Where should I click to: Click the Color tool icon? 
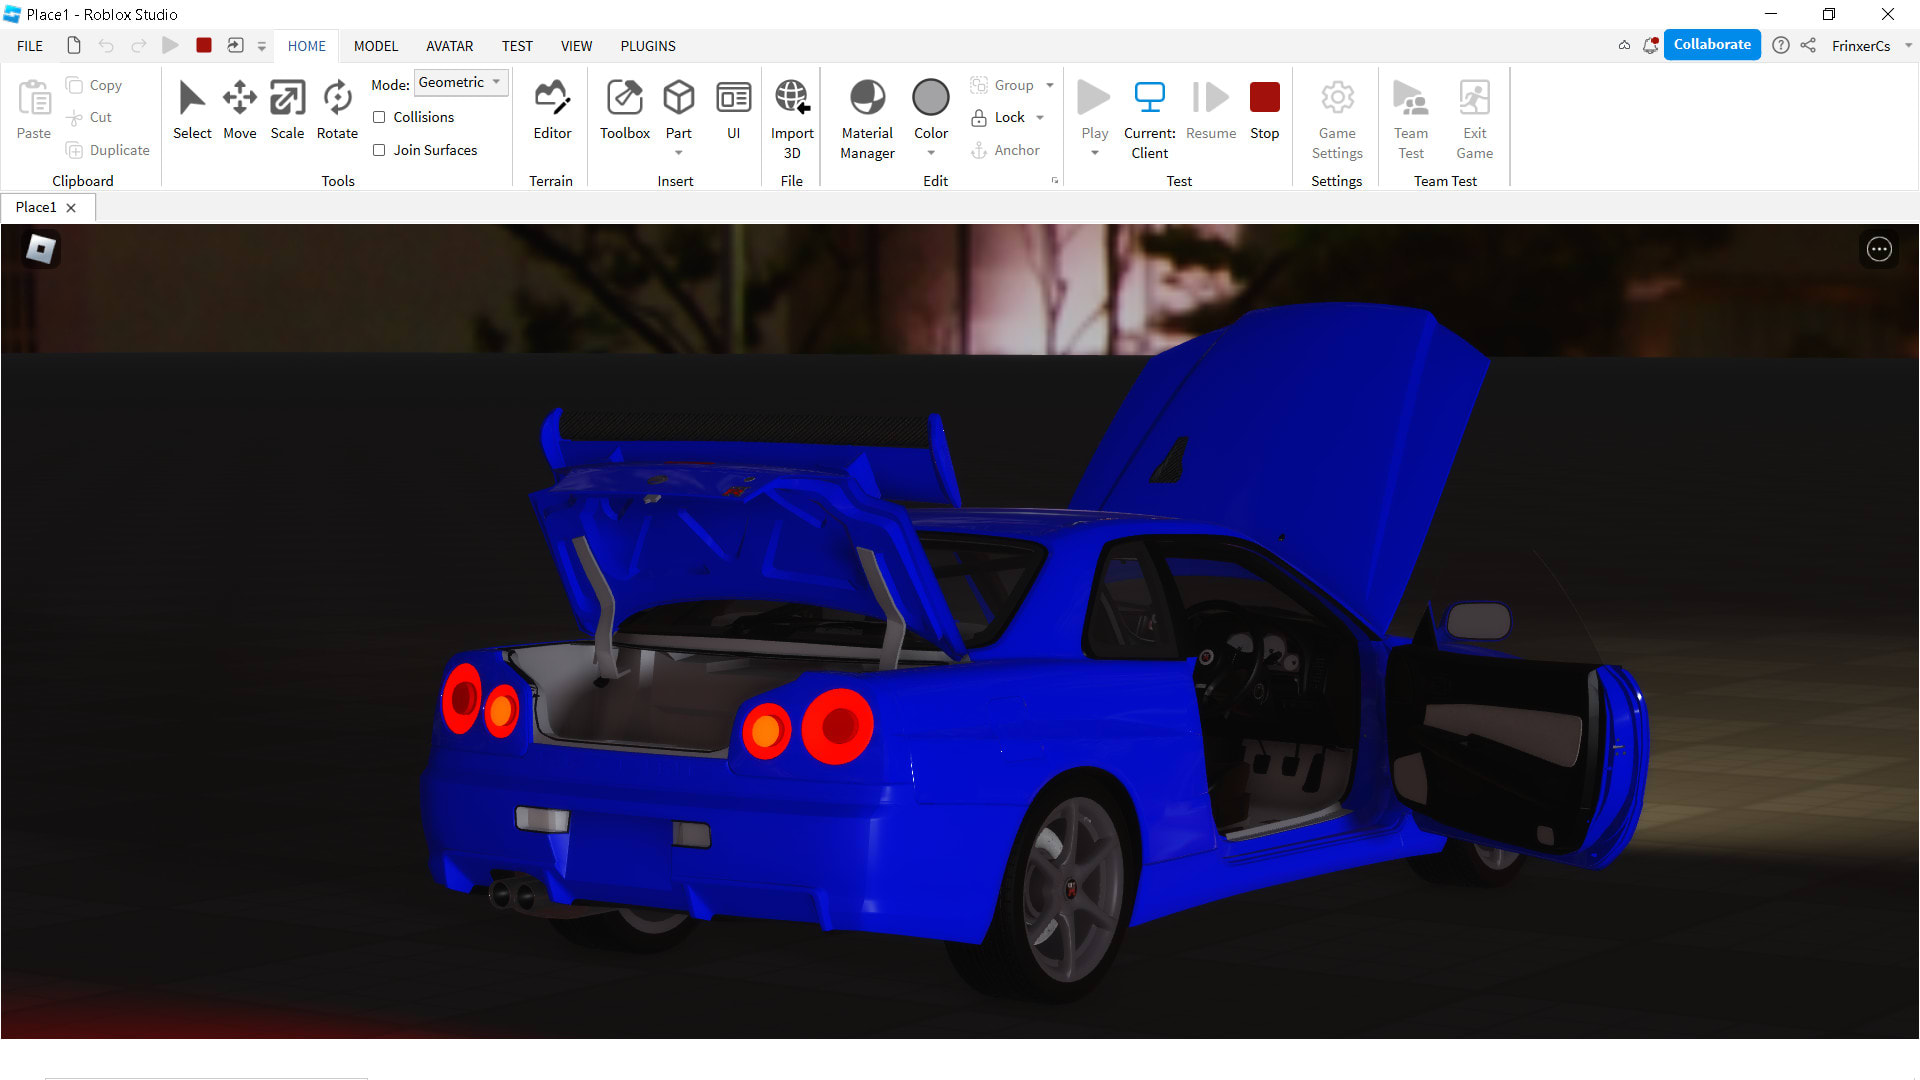click(930, 98)
